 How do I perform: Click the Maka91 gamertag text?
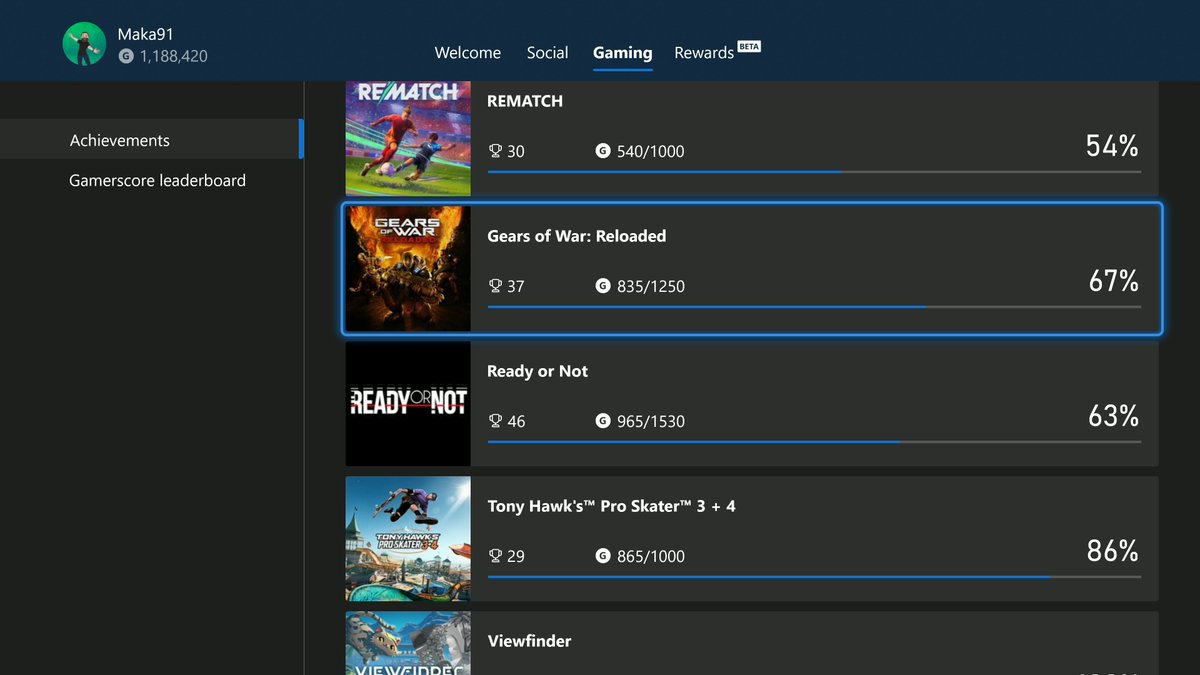pos(146,34)
